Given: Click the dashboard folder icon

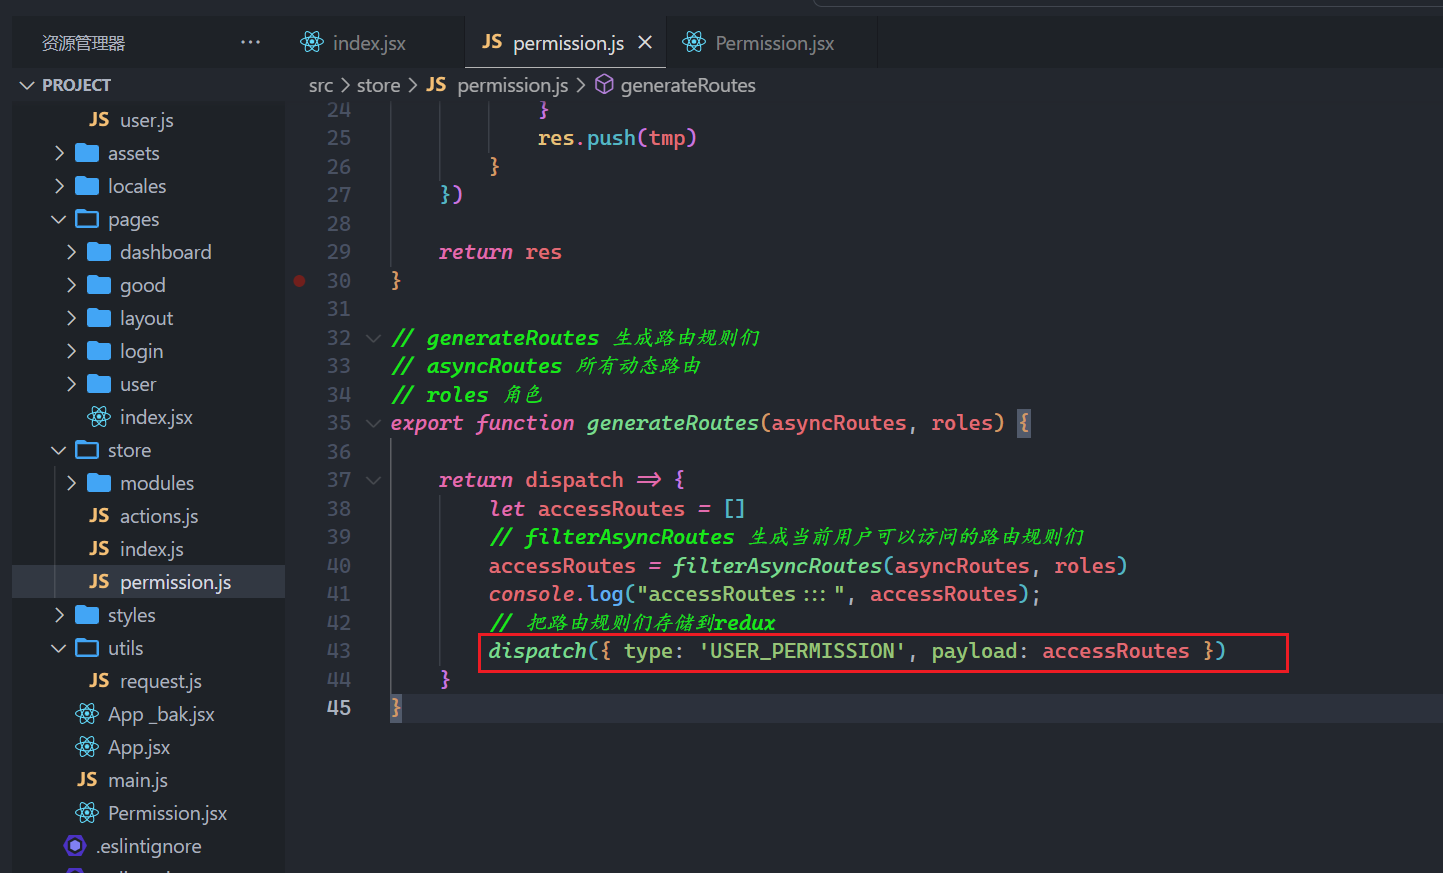Looking at the screenshot, I should click(99, 252).
